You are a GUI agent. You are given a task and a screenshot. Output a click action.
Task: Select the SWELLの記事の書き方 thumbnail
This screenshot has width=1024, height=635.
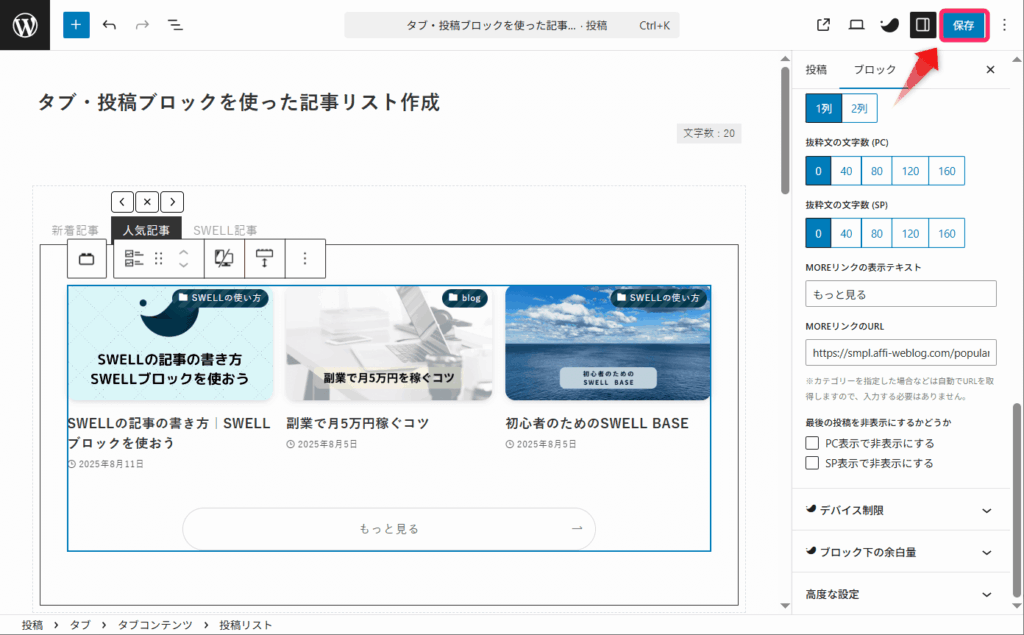pyautogui.click(x=170, y=343)
